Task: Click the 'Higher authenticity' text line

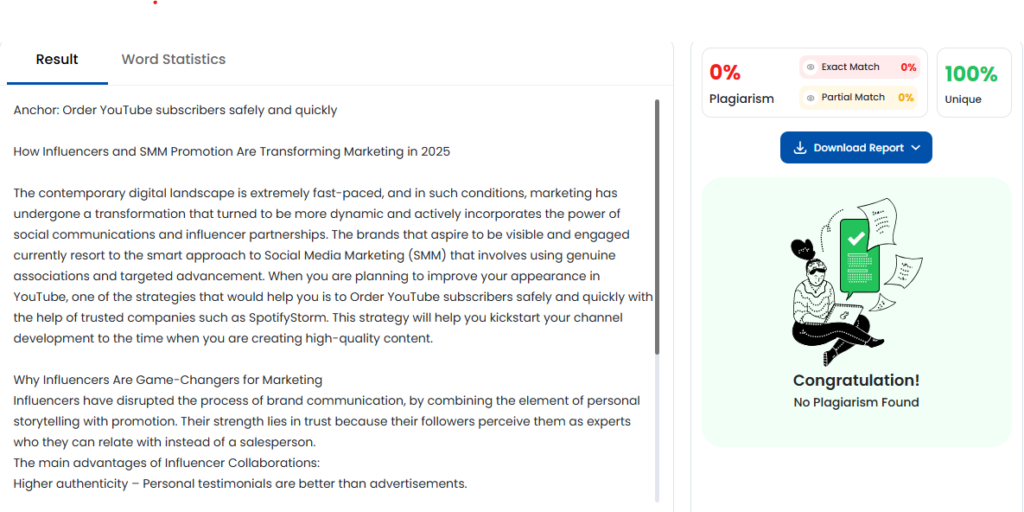Action: click(240, 484)
